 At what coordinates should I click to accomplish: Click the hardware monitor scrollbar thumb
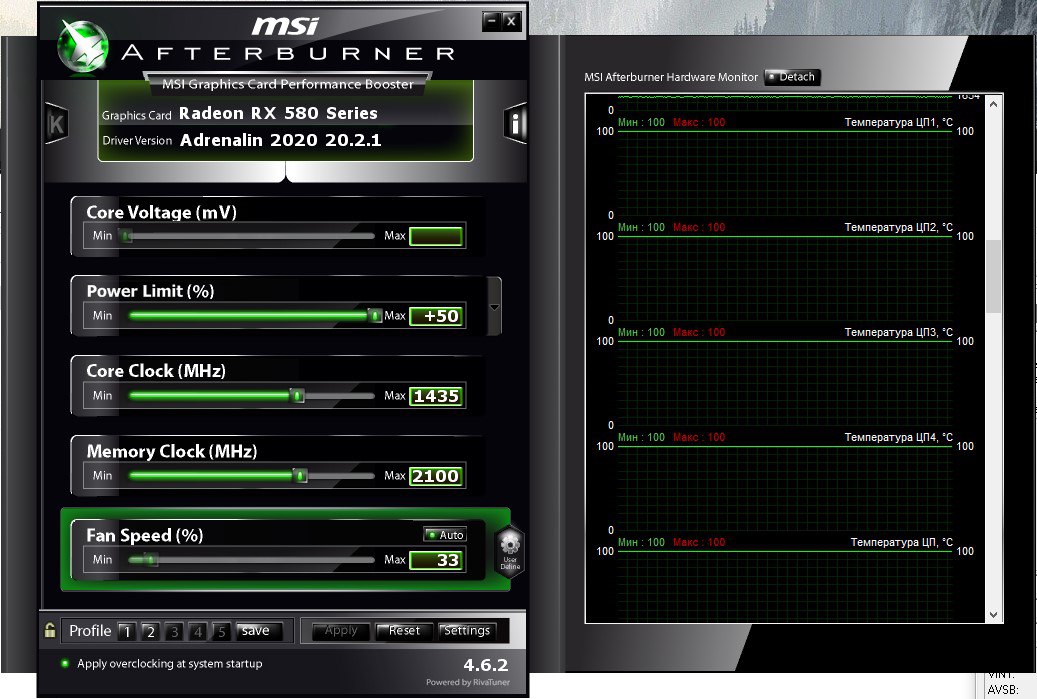[993, 276]
